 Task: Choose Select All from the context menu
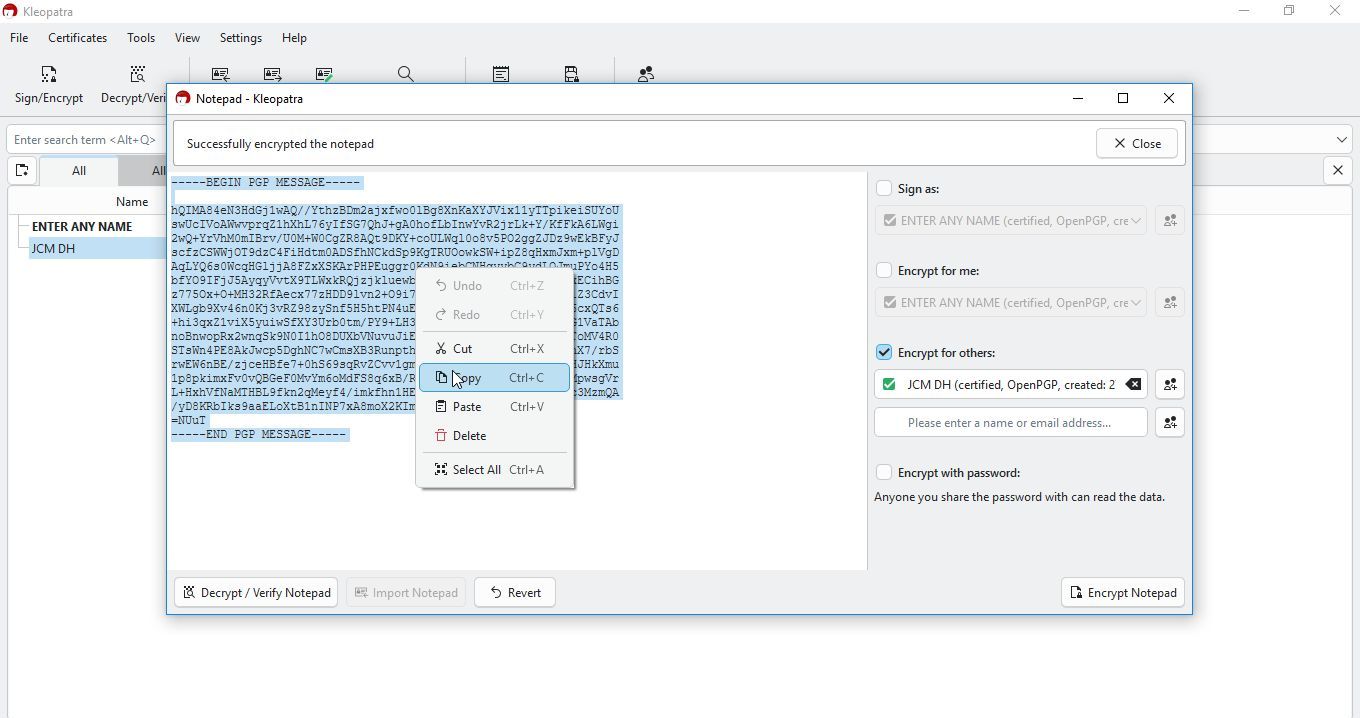(494, 470)
